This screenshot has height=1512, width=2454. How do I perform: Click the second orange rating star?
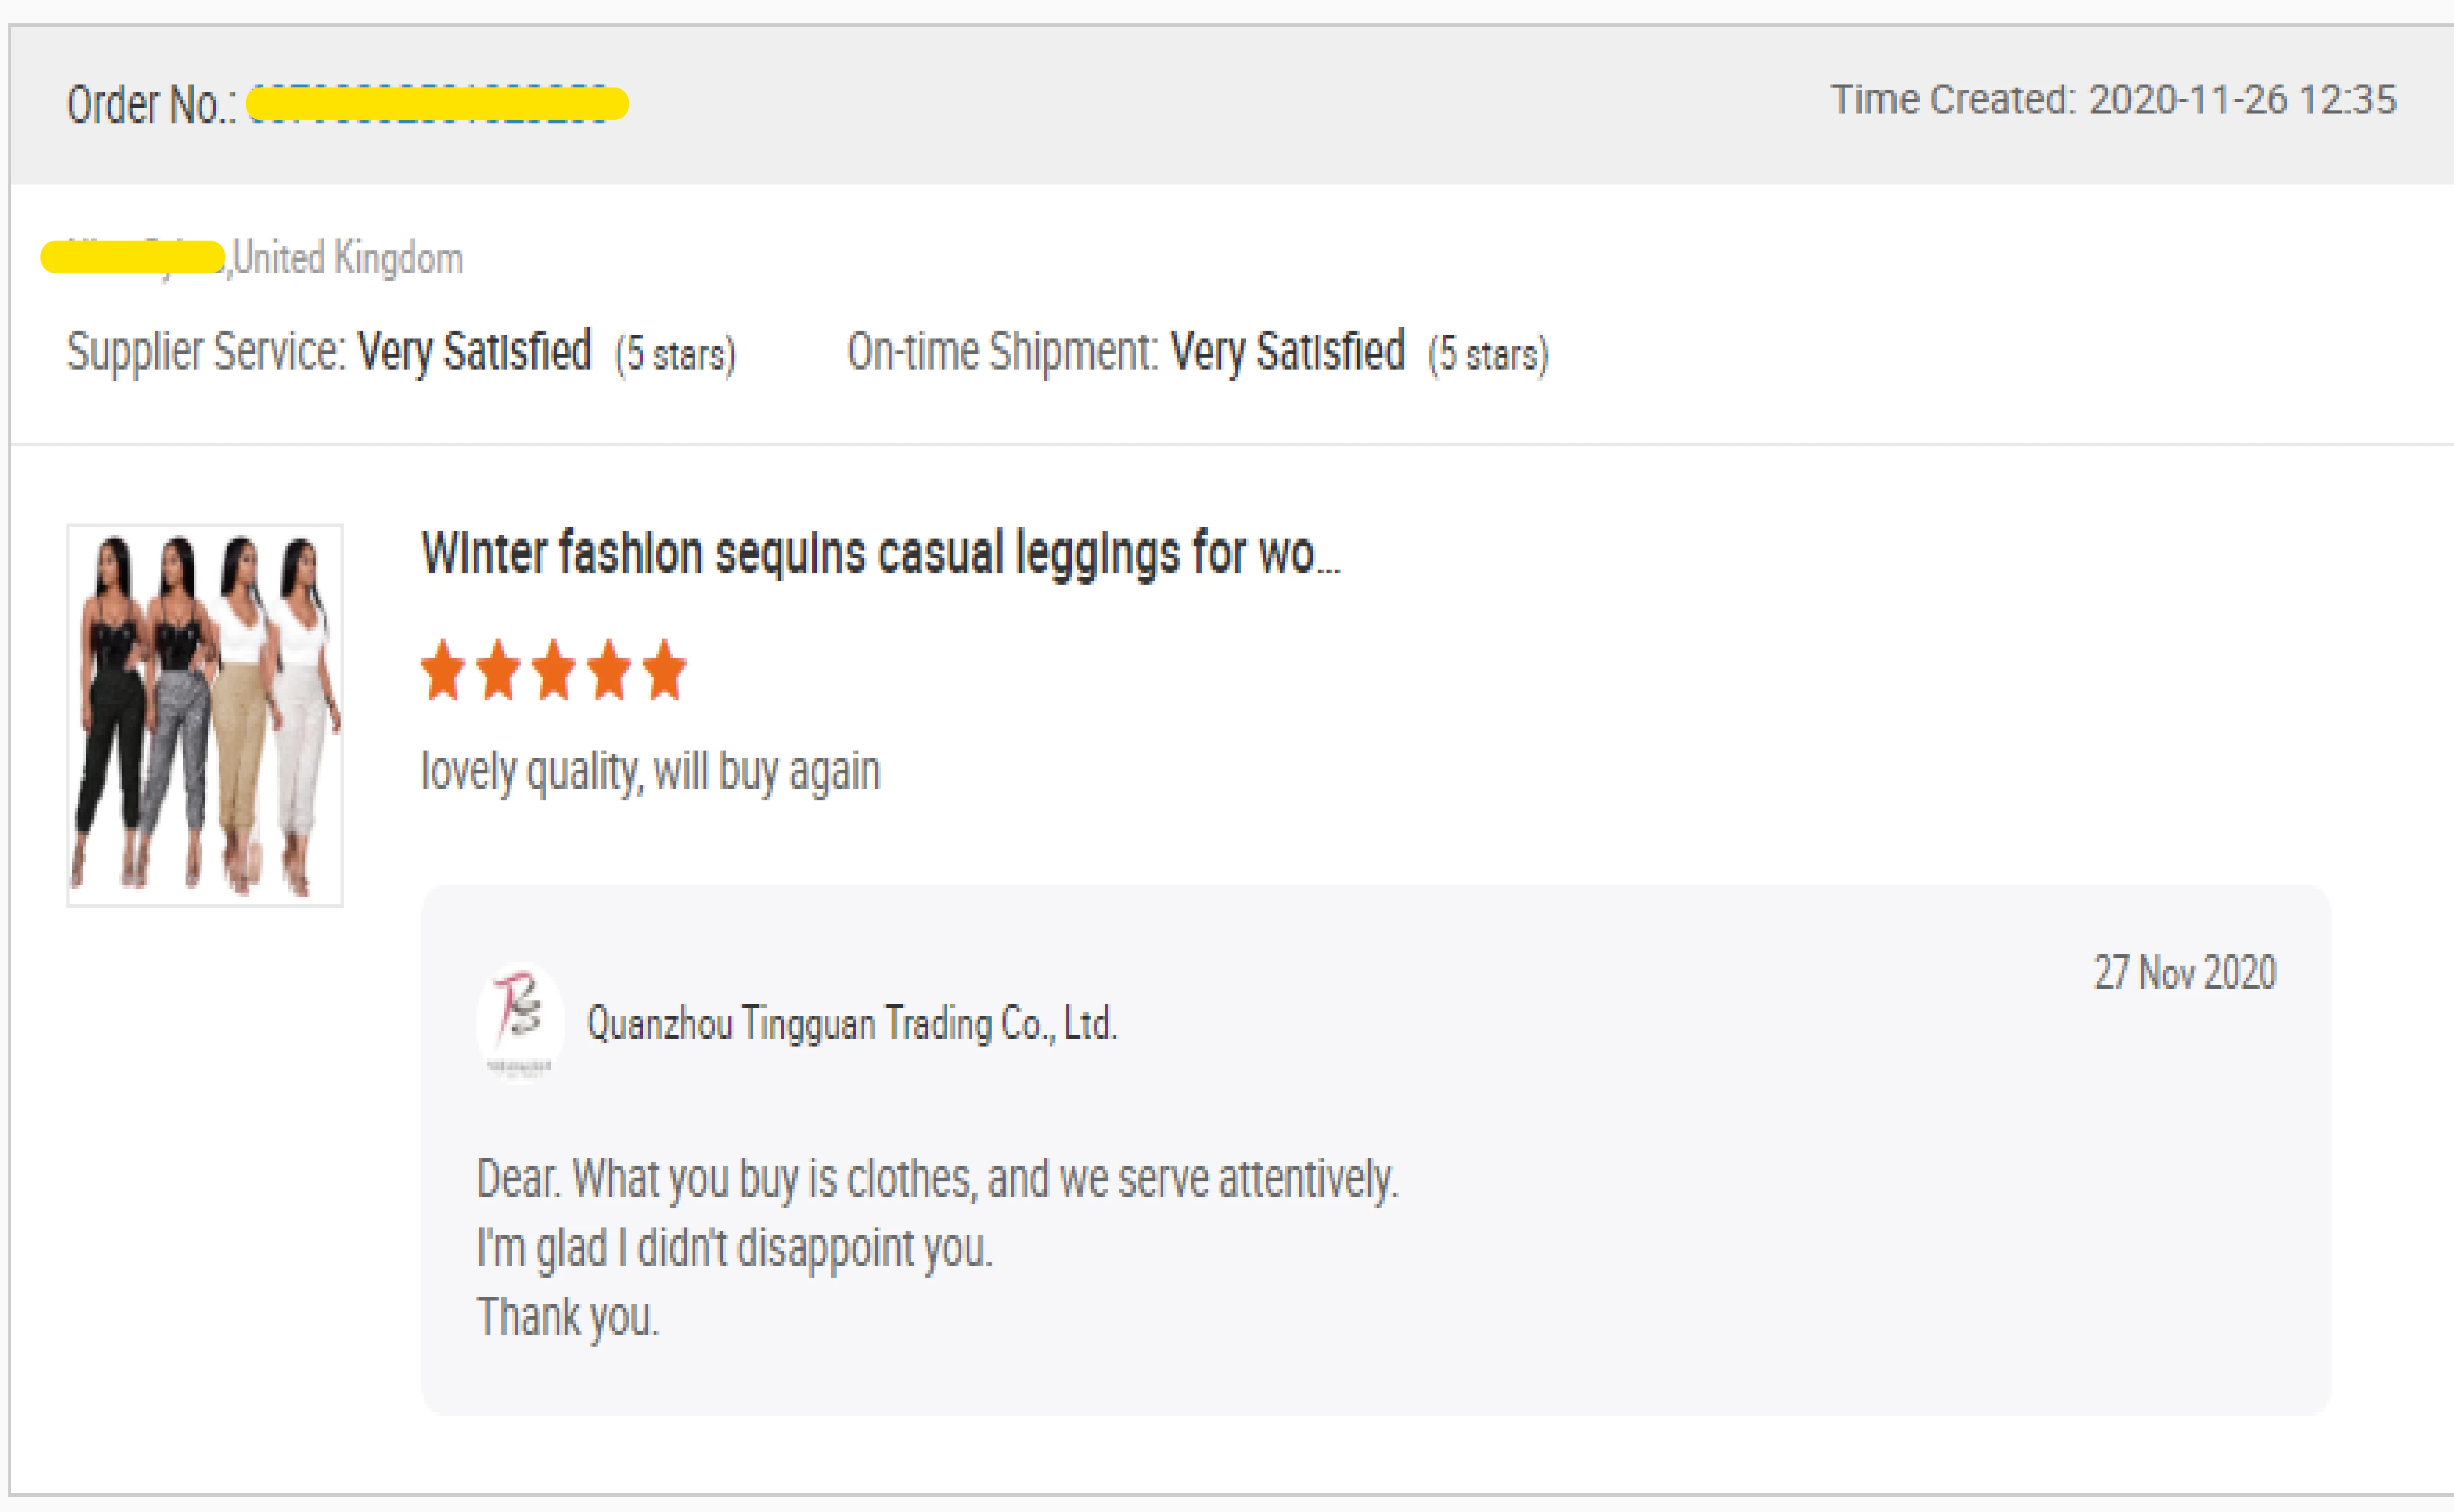(x=499, y=670)
